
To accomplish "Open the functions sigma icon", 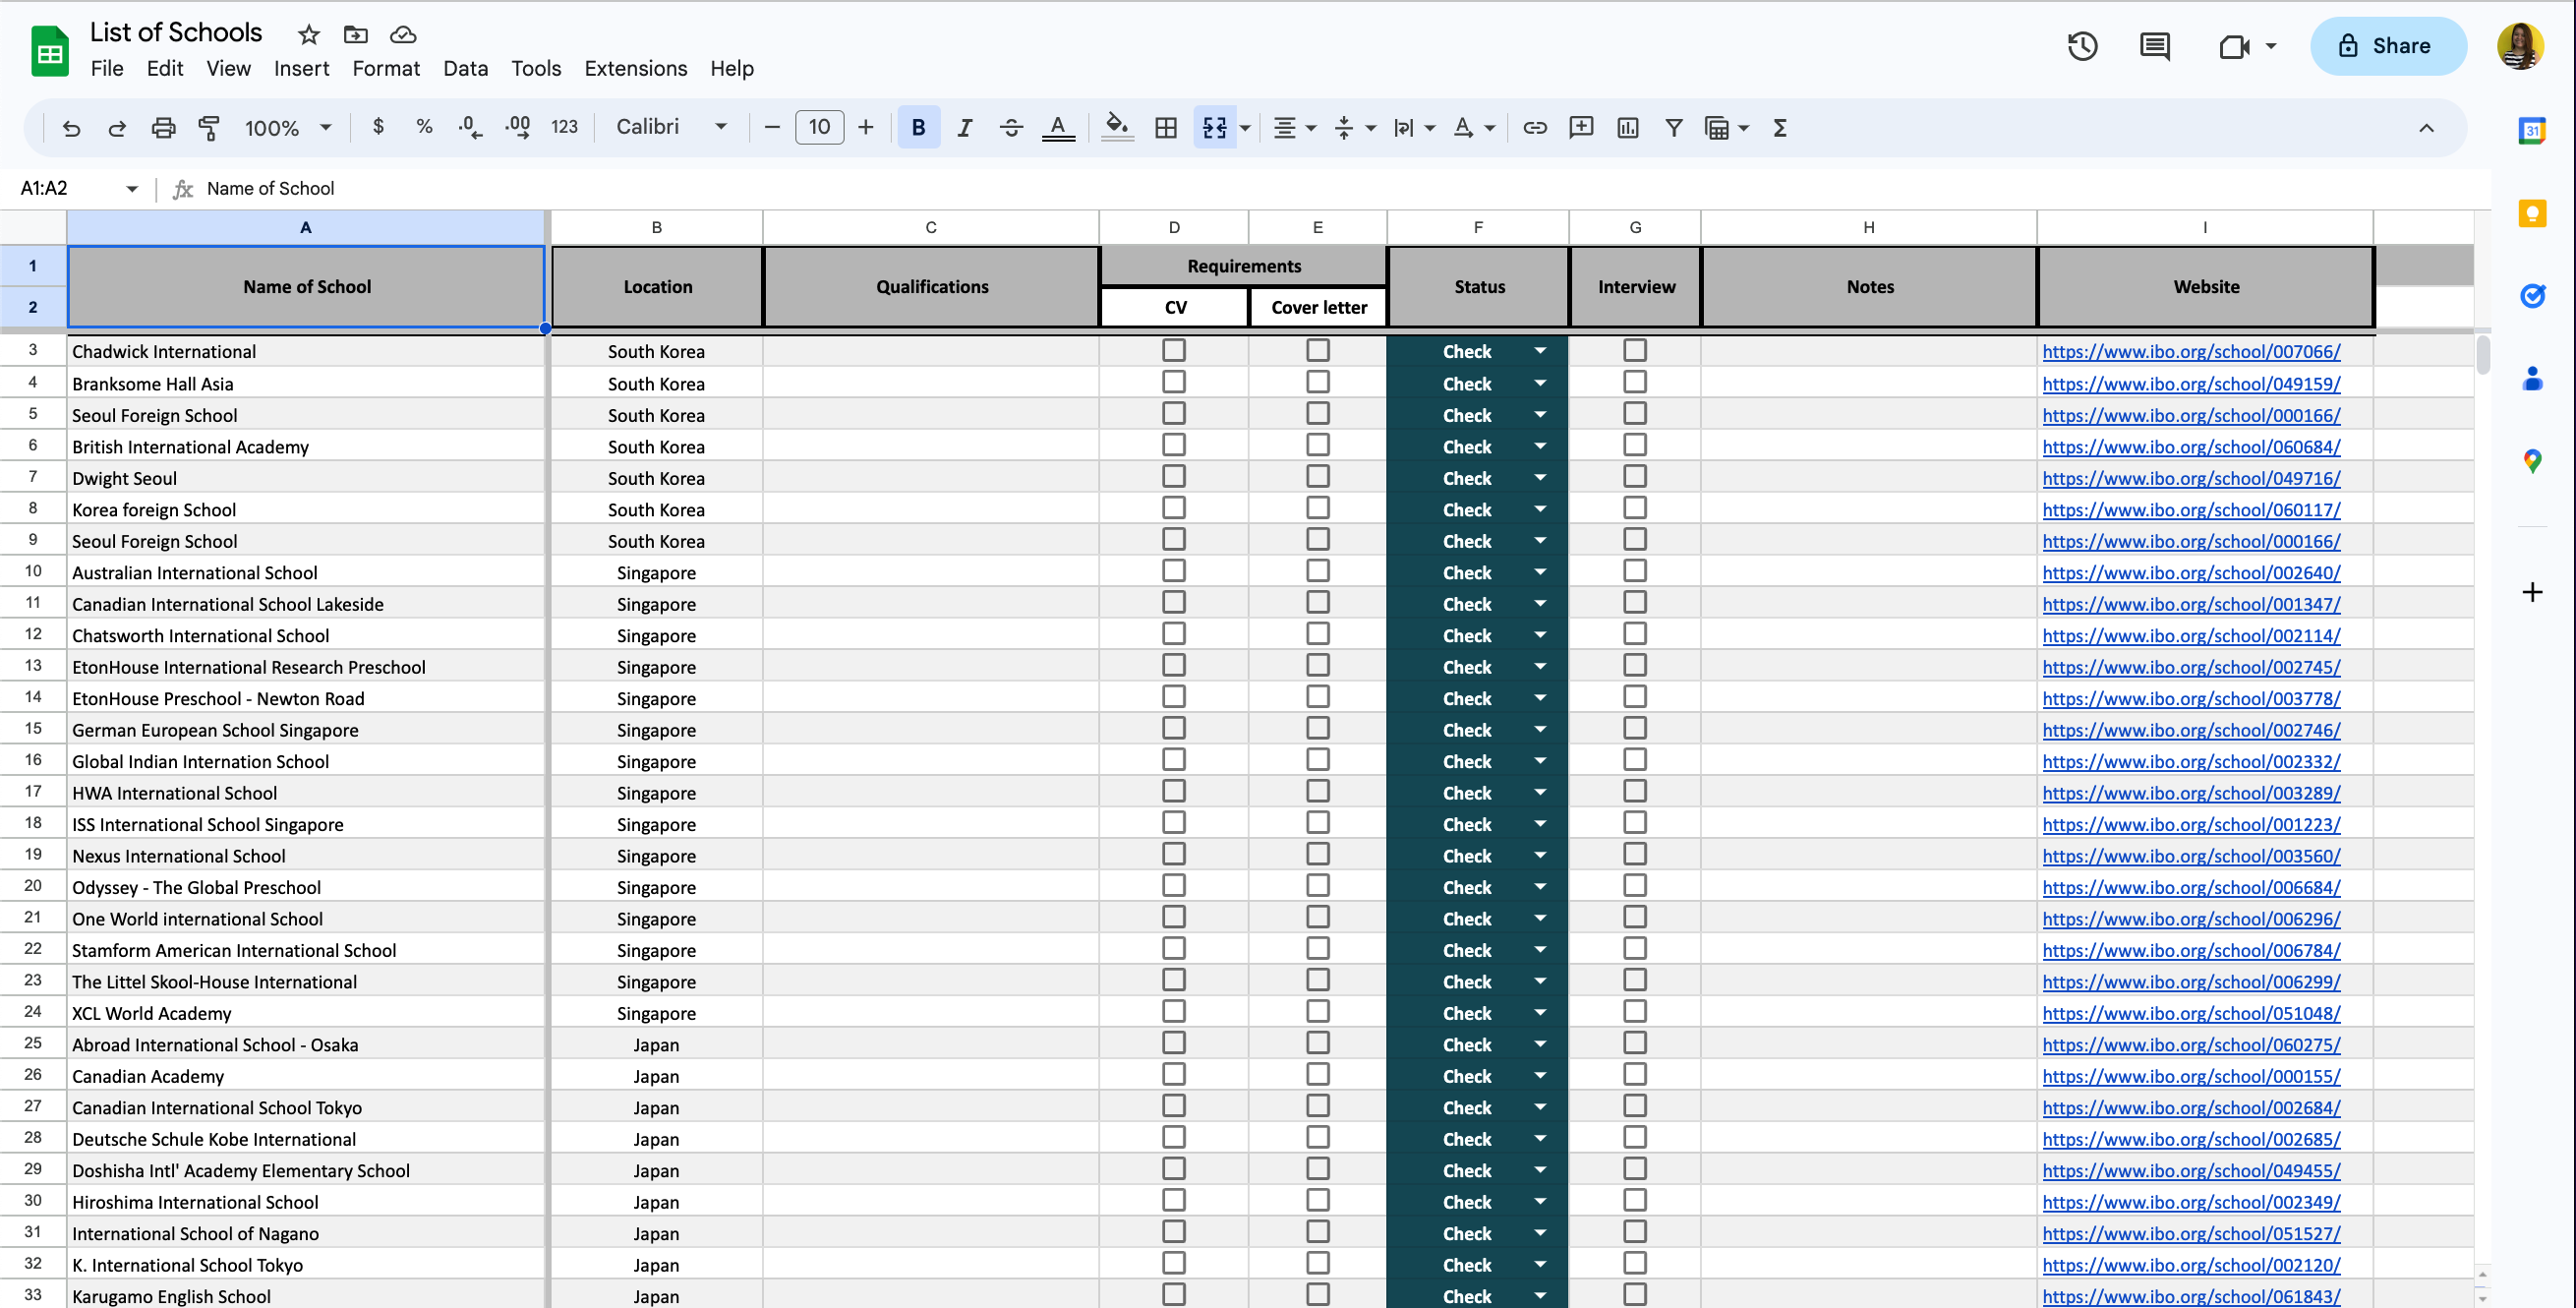I will click(1780, 127).
